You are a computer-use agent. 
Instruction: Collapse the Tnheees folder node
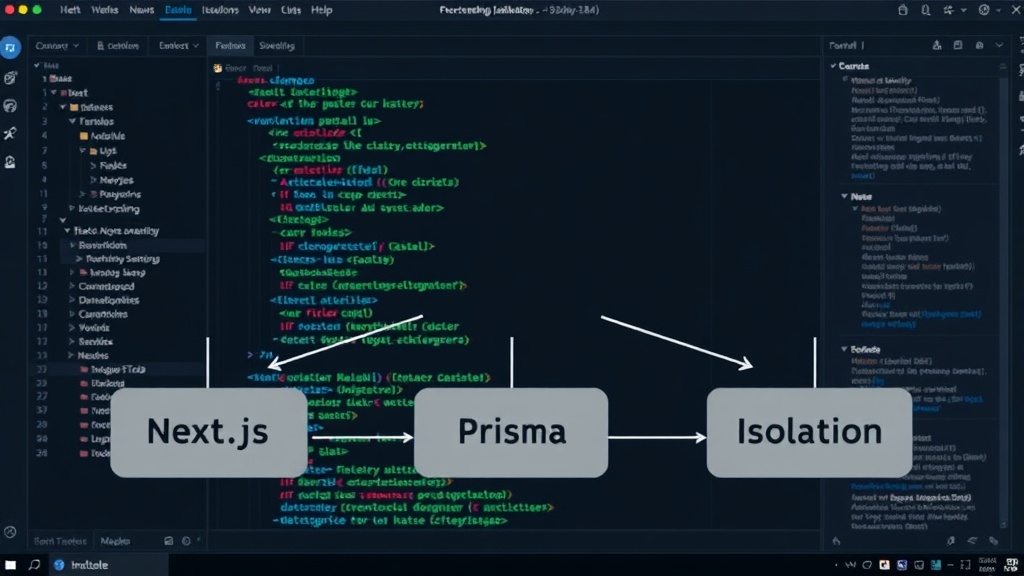pos(63,107)
